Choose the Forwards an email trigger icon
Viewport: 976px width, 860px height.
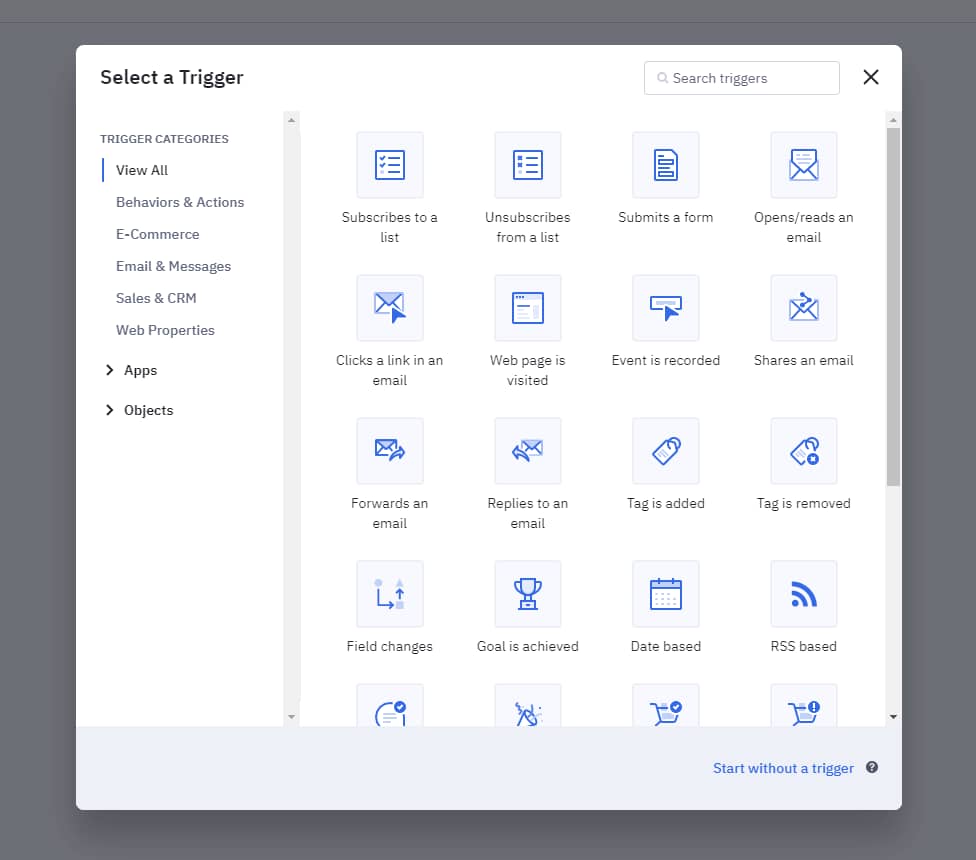coord(390,451)
